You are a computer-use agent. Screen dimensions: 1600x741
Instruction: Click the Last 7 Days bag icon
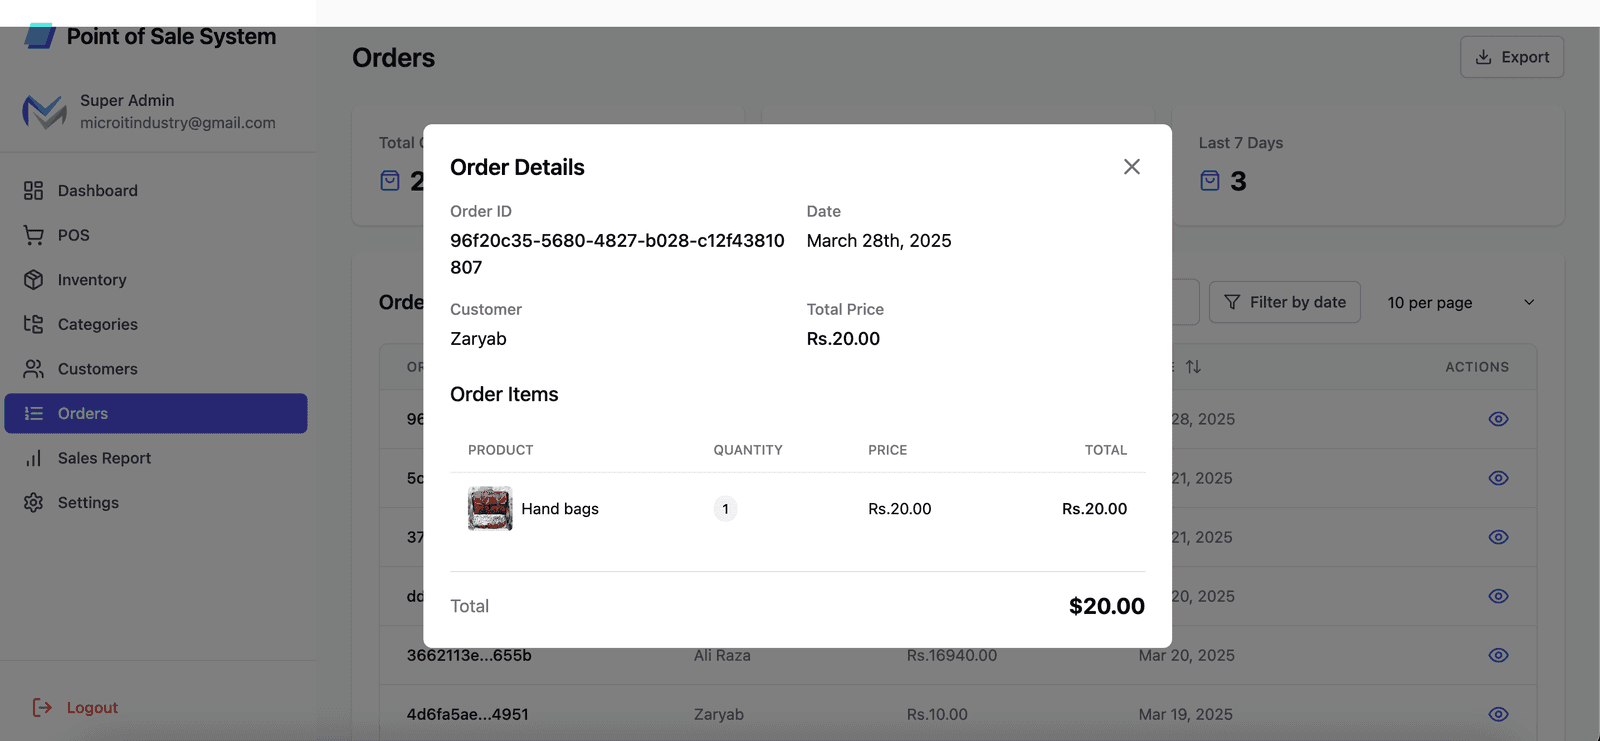pos(1210,181)
